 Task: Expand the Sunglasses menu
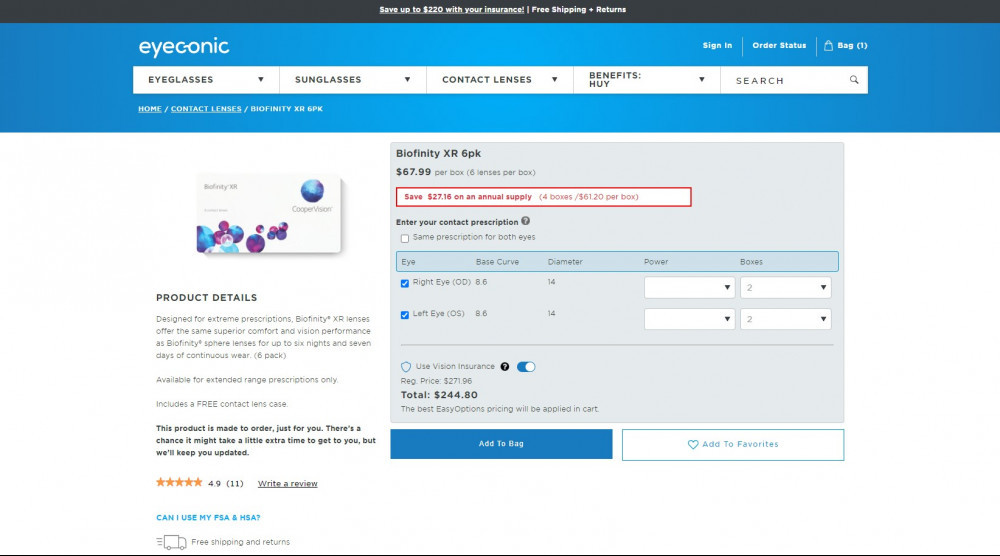[353, 80]
